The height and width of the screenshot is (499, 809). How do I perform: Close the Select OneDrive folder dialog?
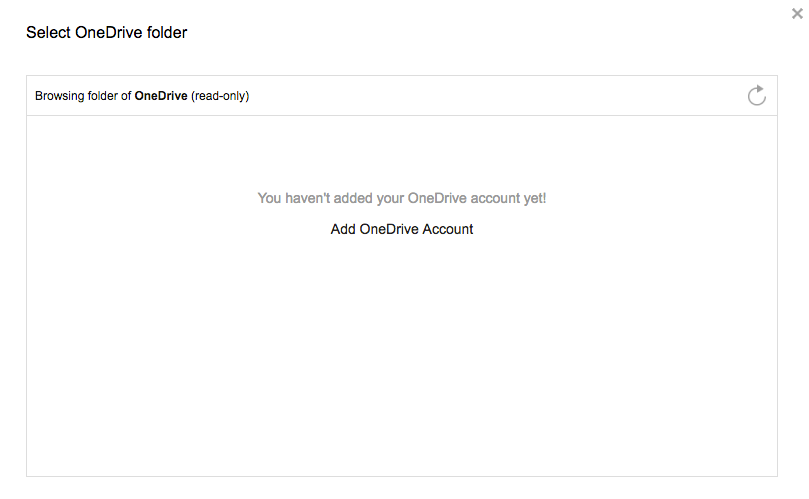pos(797,14)
